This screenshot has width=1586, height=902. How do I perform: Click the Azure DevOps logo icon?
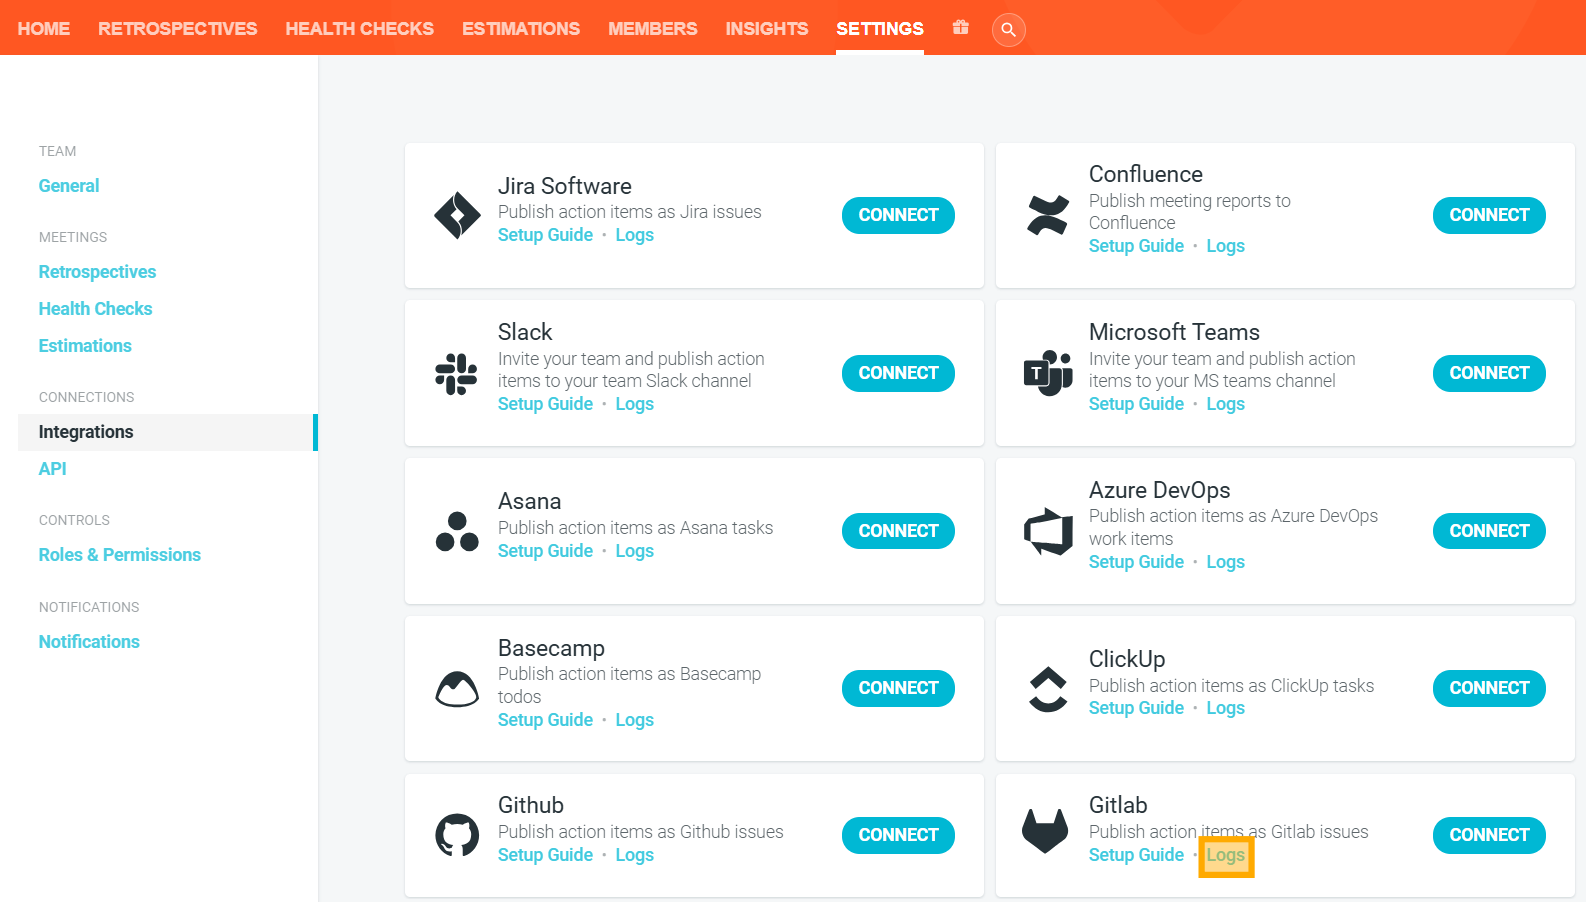(1048, 531)
